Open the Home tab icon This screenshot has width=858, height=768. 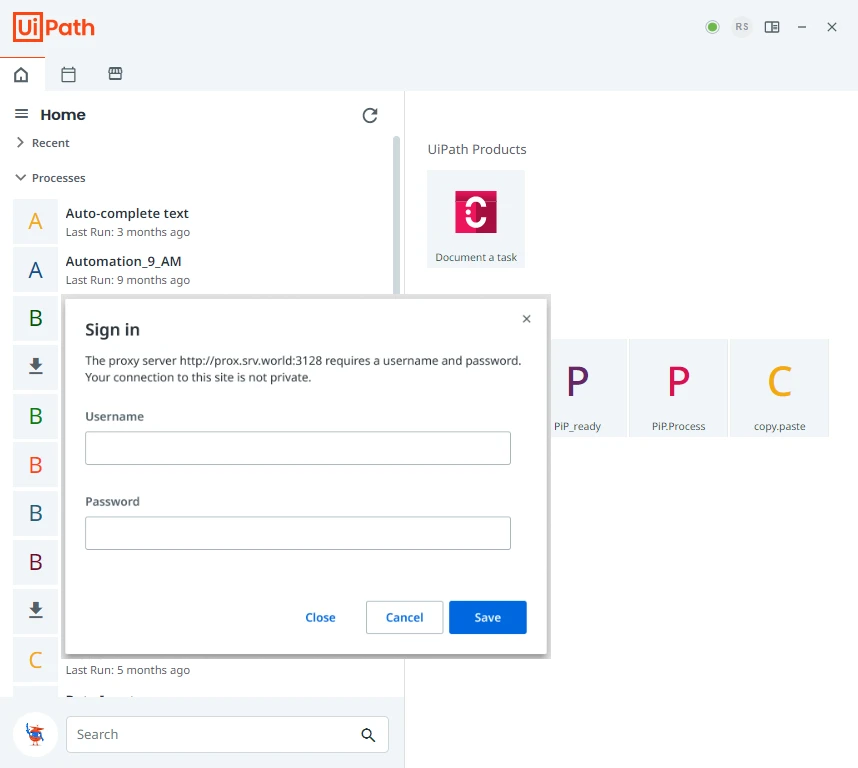(x=21, y=74)
